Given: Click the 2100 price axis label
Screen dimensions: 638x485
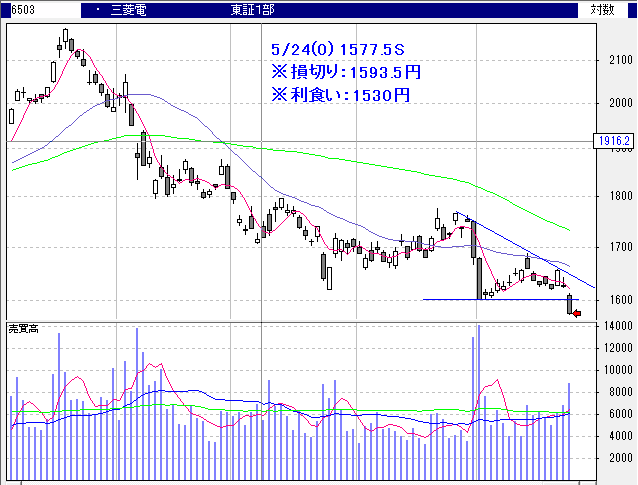Looking at the screenshot, I should tap(620, 61).
